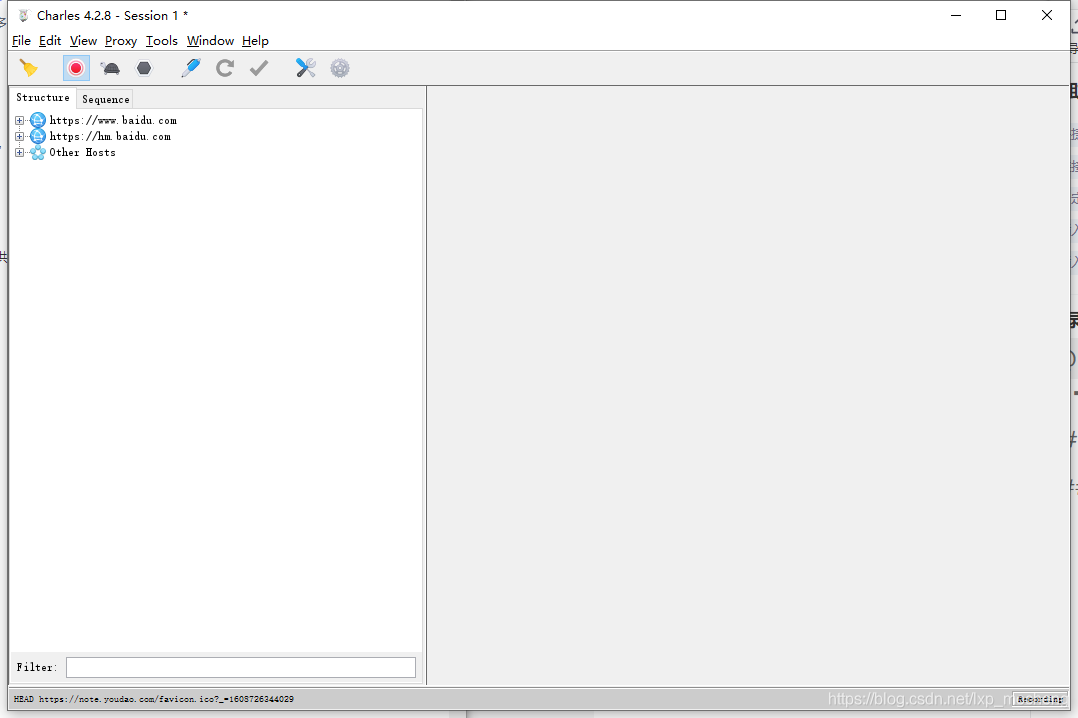
Task: Open the Tools menu
Action: pyautogui.click(x=162, y=41)
